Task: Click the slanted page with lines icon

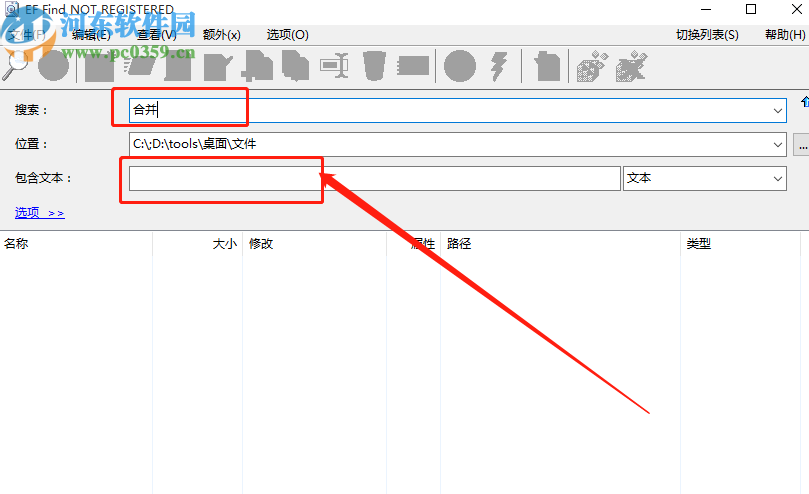Action: pos(141,65)
